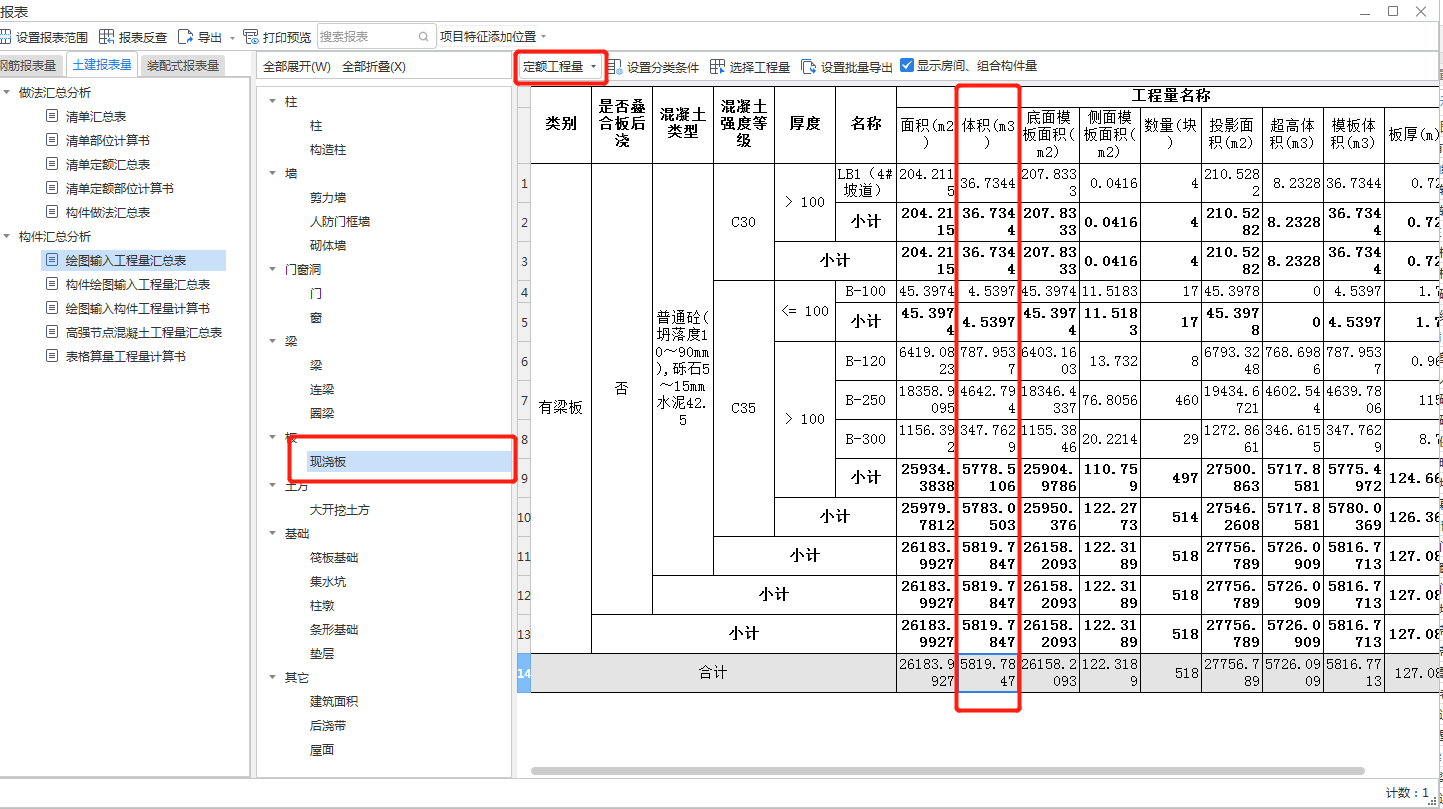Click document icon beside 清单定额汇总表
1443x809 pixels.
[52, 164]
